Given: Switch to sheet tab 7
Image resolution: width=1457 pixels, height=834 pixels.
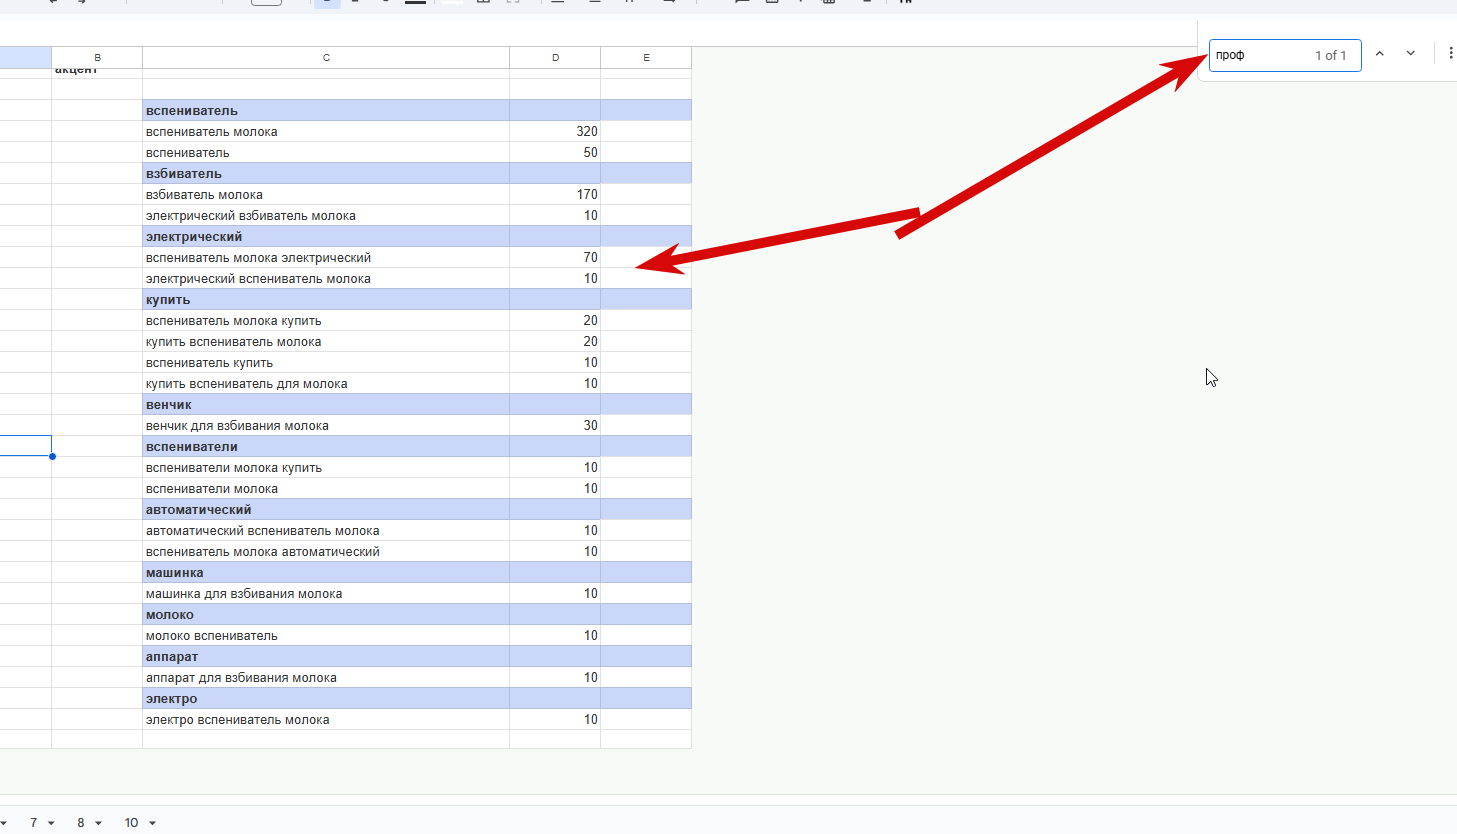Looking at the screenshot, I should pyautogui.click(x=33, y=822).
